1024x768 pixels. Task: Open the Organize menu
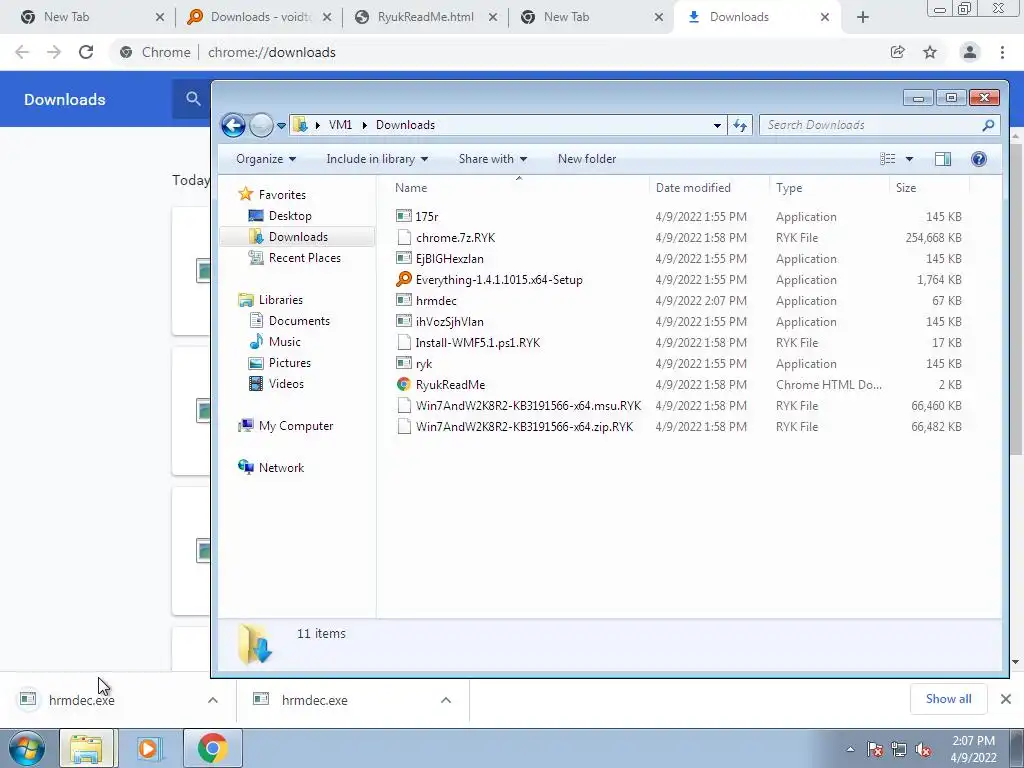266,159
